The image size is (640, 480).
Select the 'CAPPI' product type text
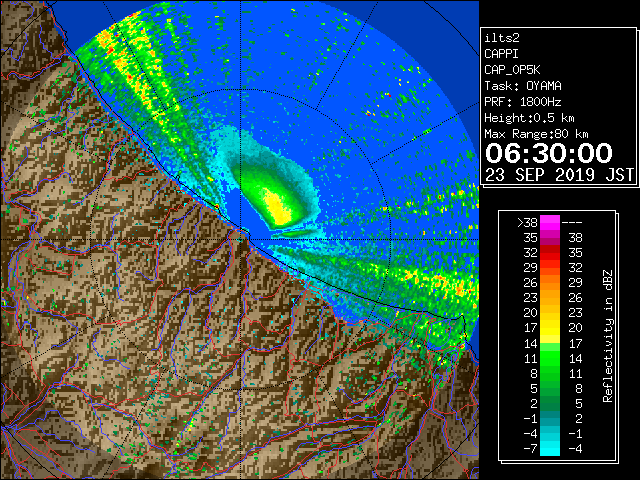(501, 54)
